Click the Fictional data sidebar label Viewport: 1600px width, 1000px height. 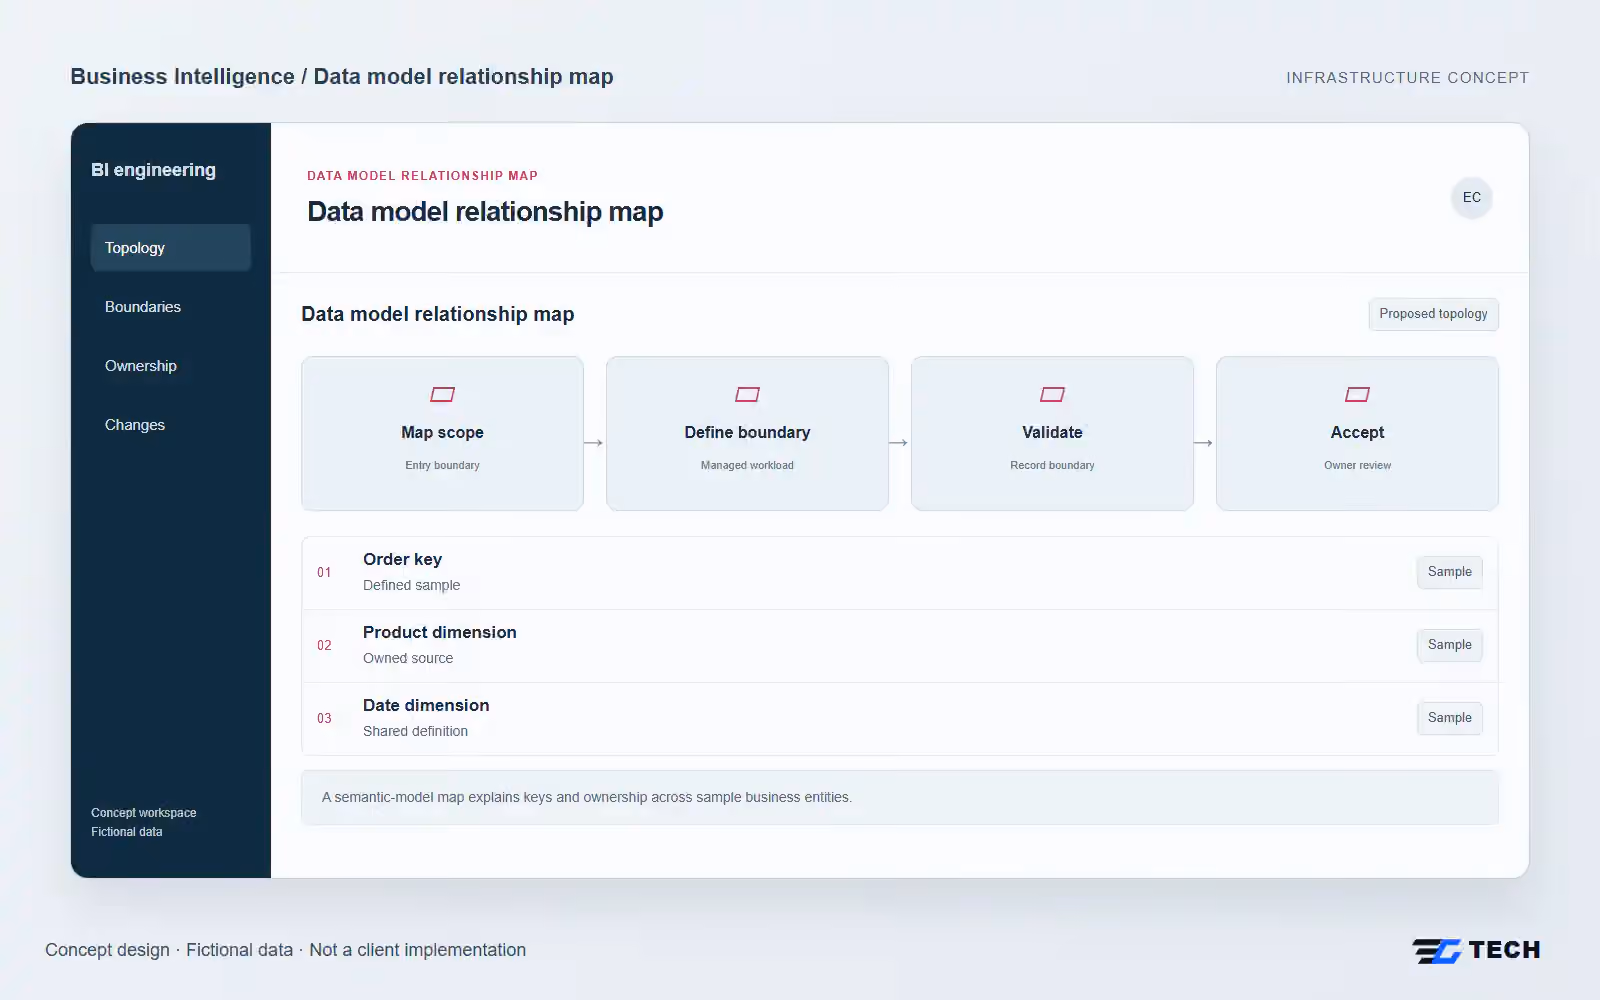(127, 832)
